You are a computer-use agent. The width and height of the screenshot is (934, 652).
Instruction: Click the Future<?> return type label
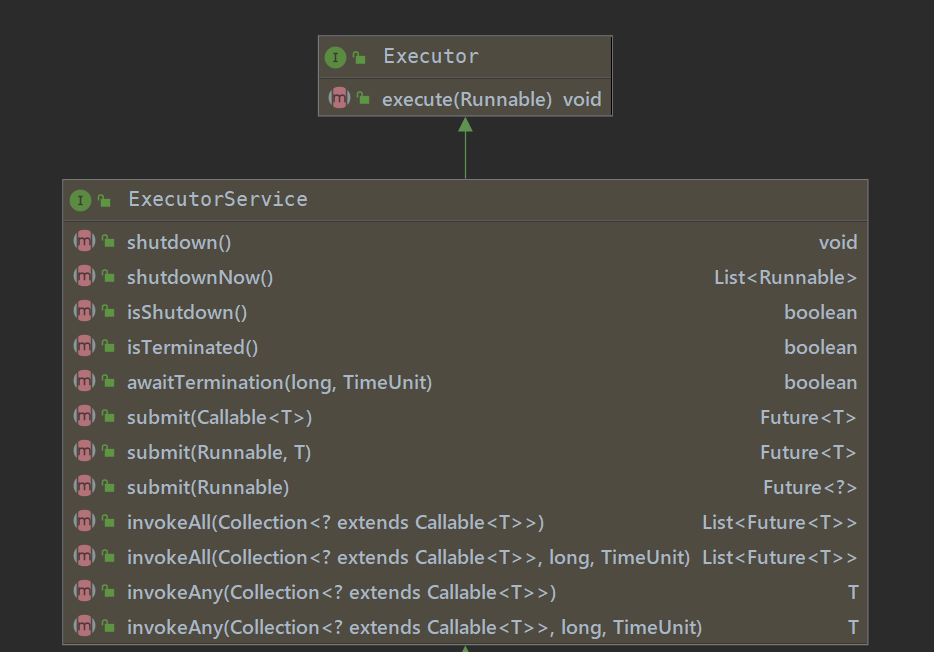[809, 487]
